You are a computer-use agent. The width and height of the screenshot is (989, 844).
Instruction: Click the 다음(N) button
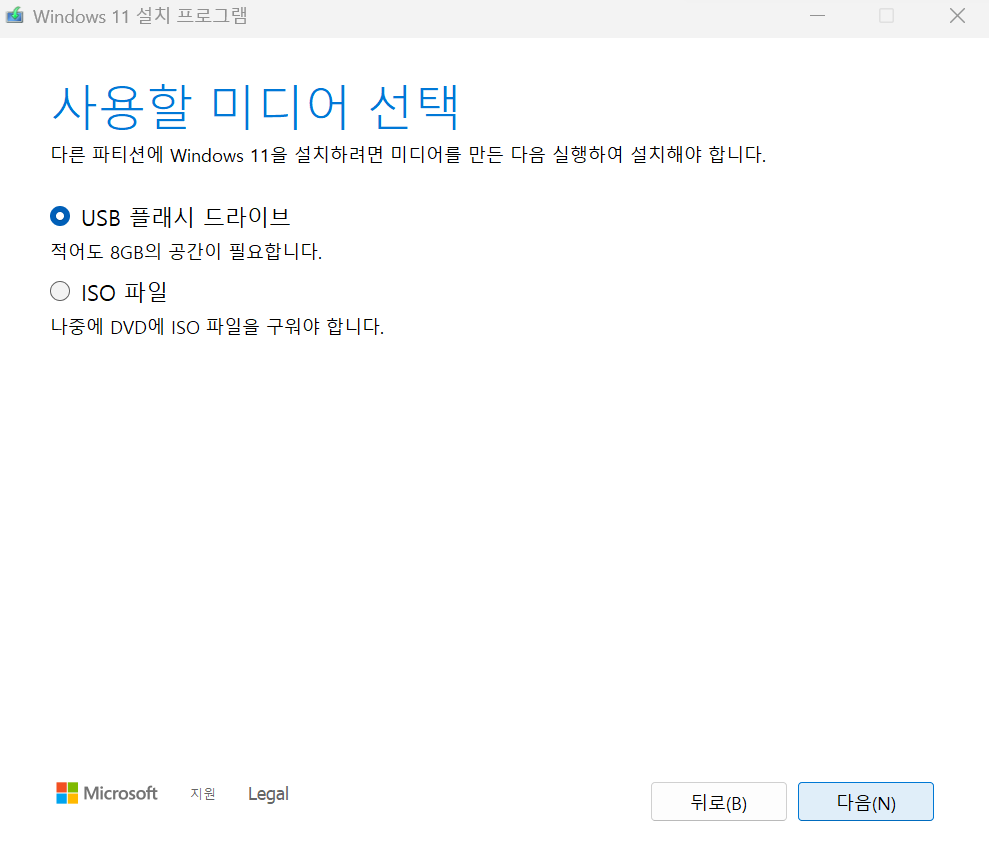(x=865, y=802)
